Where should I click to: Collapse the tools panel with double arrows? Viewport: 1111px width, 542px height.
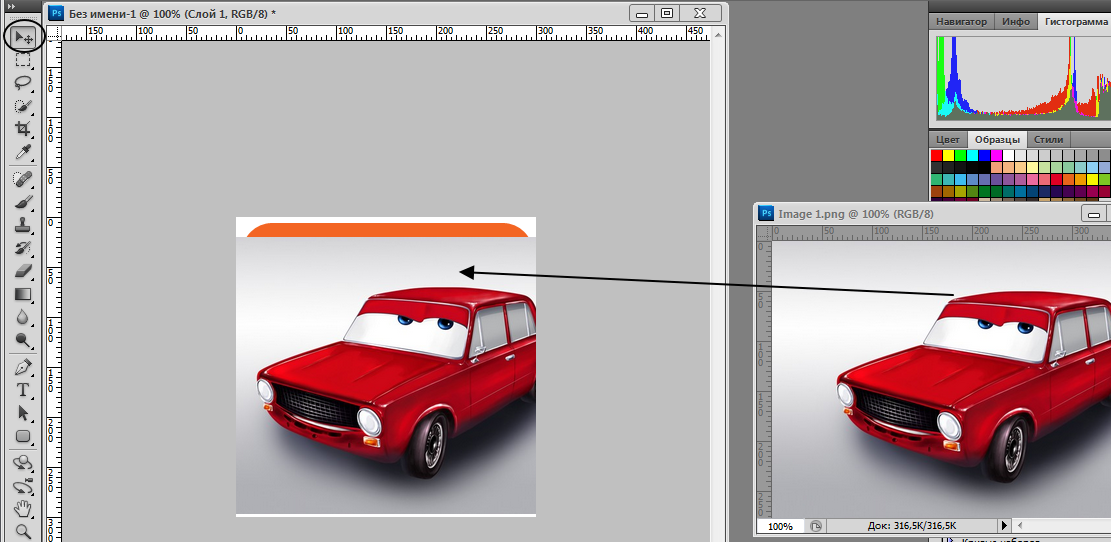(11, 6)
